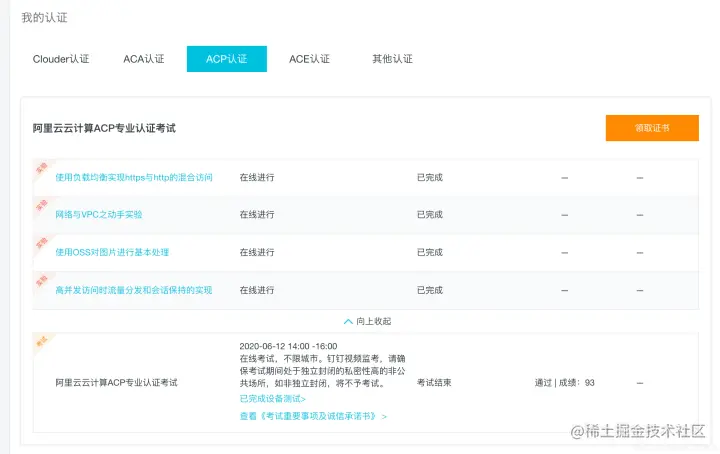Viewport: 720px width, 454px height.
Task: Click exam time 2020-06-12 14:00 -16:00
Action: 288,346
